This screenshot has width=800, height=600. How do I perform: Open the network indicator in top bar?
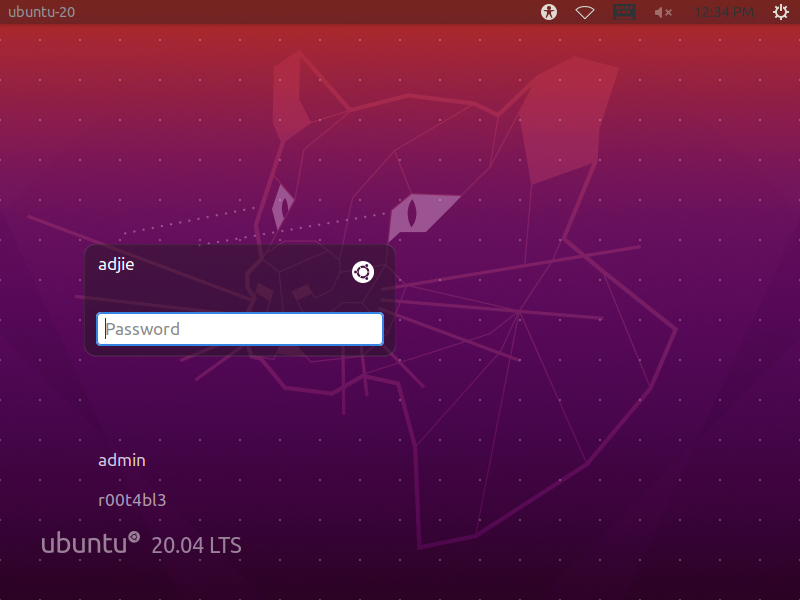point(585,12)
